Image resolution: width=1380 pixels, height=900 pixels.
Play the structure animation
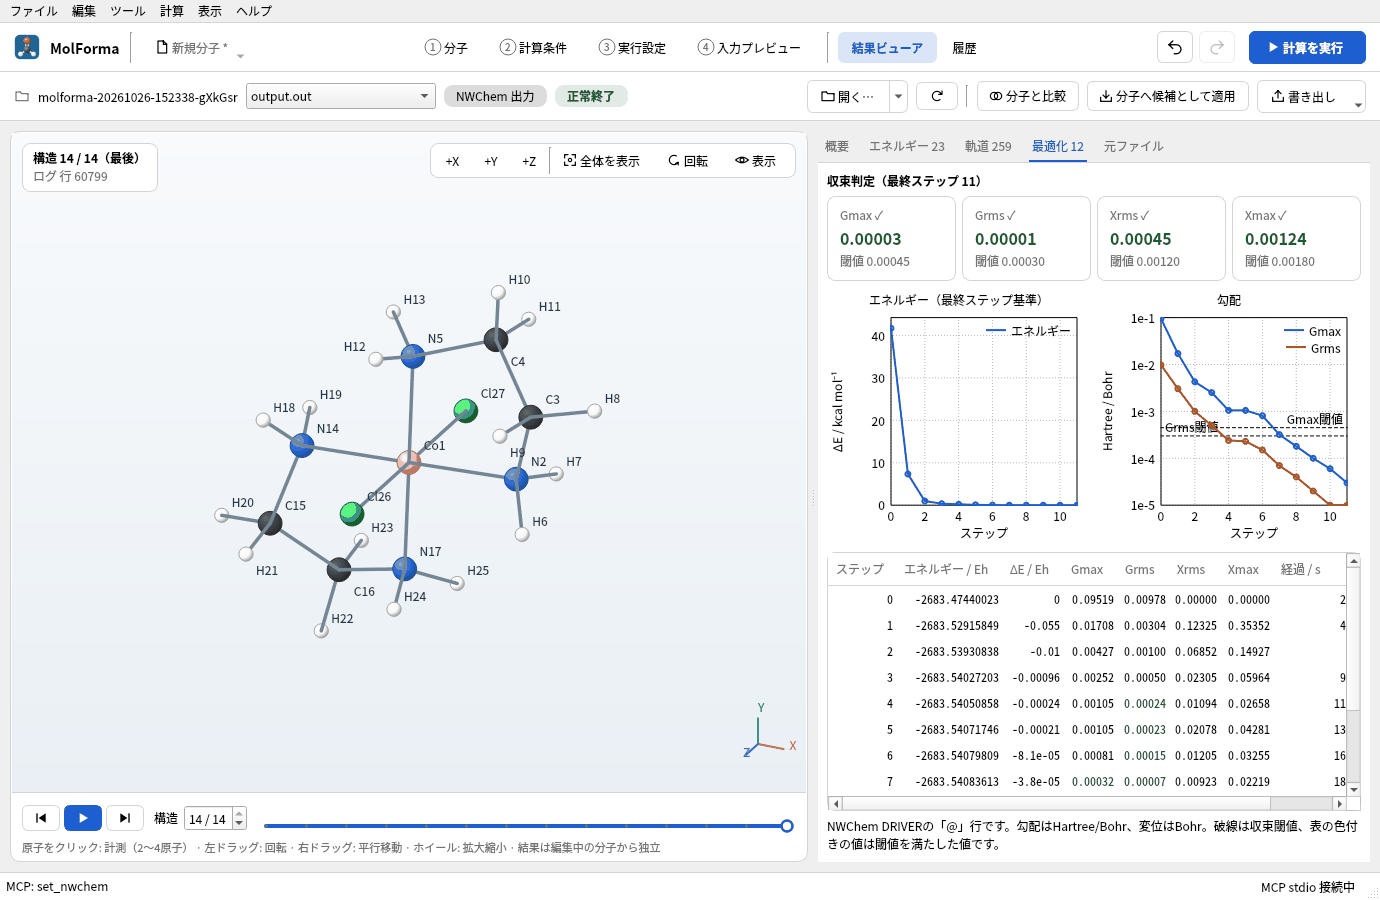coord(83,818)
